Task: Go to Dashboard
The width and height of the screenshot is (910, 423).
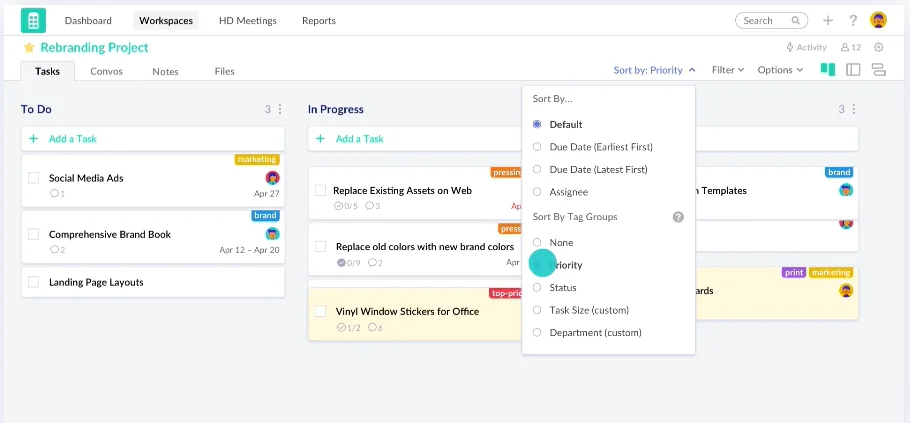Action: point(88,20)
